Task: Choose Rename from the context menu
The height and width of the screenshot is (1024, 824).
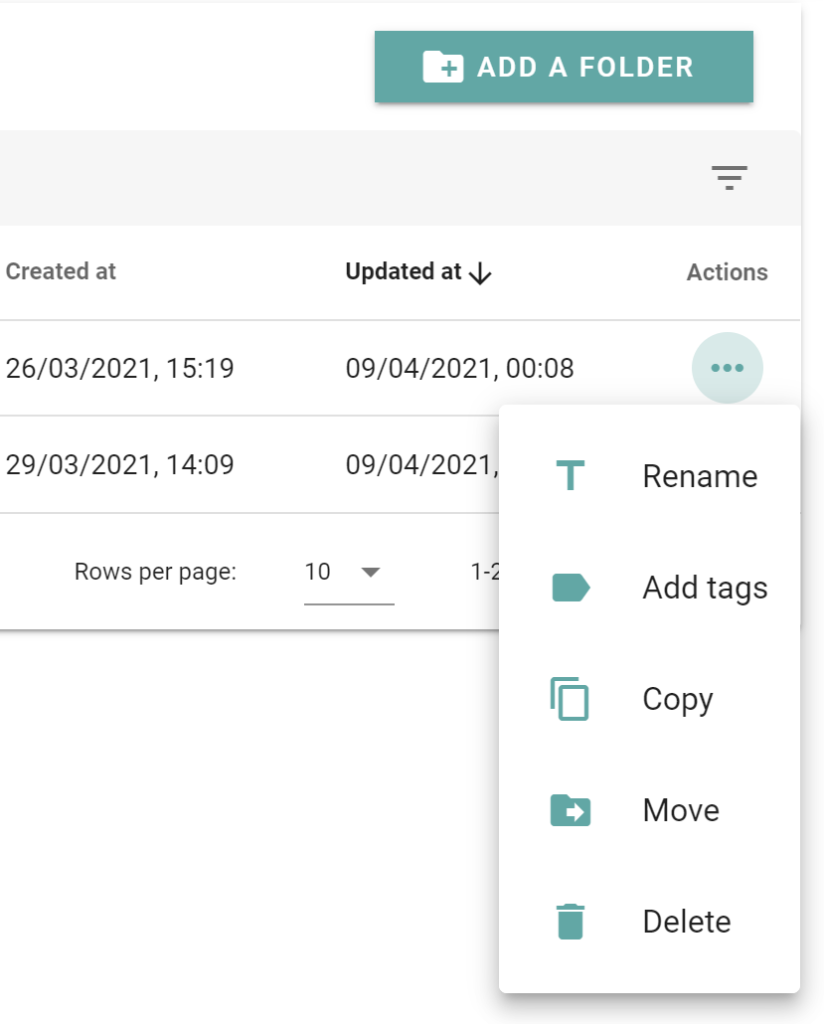Action: [649, 475]
